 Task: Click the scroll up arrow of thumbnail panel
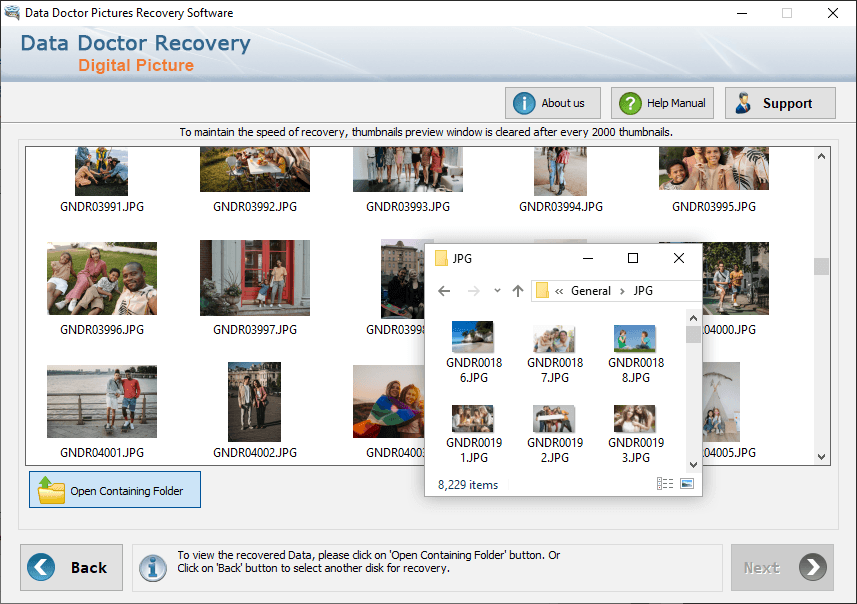821,156
